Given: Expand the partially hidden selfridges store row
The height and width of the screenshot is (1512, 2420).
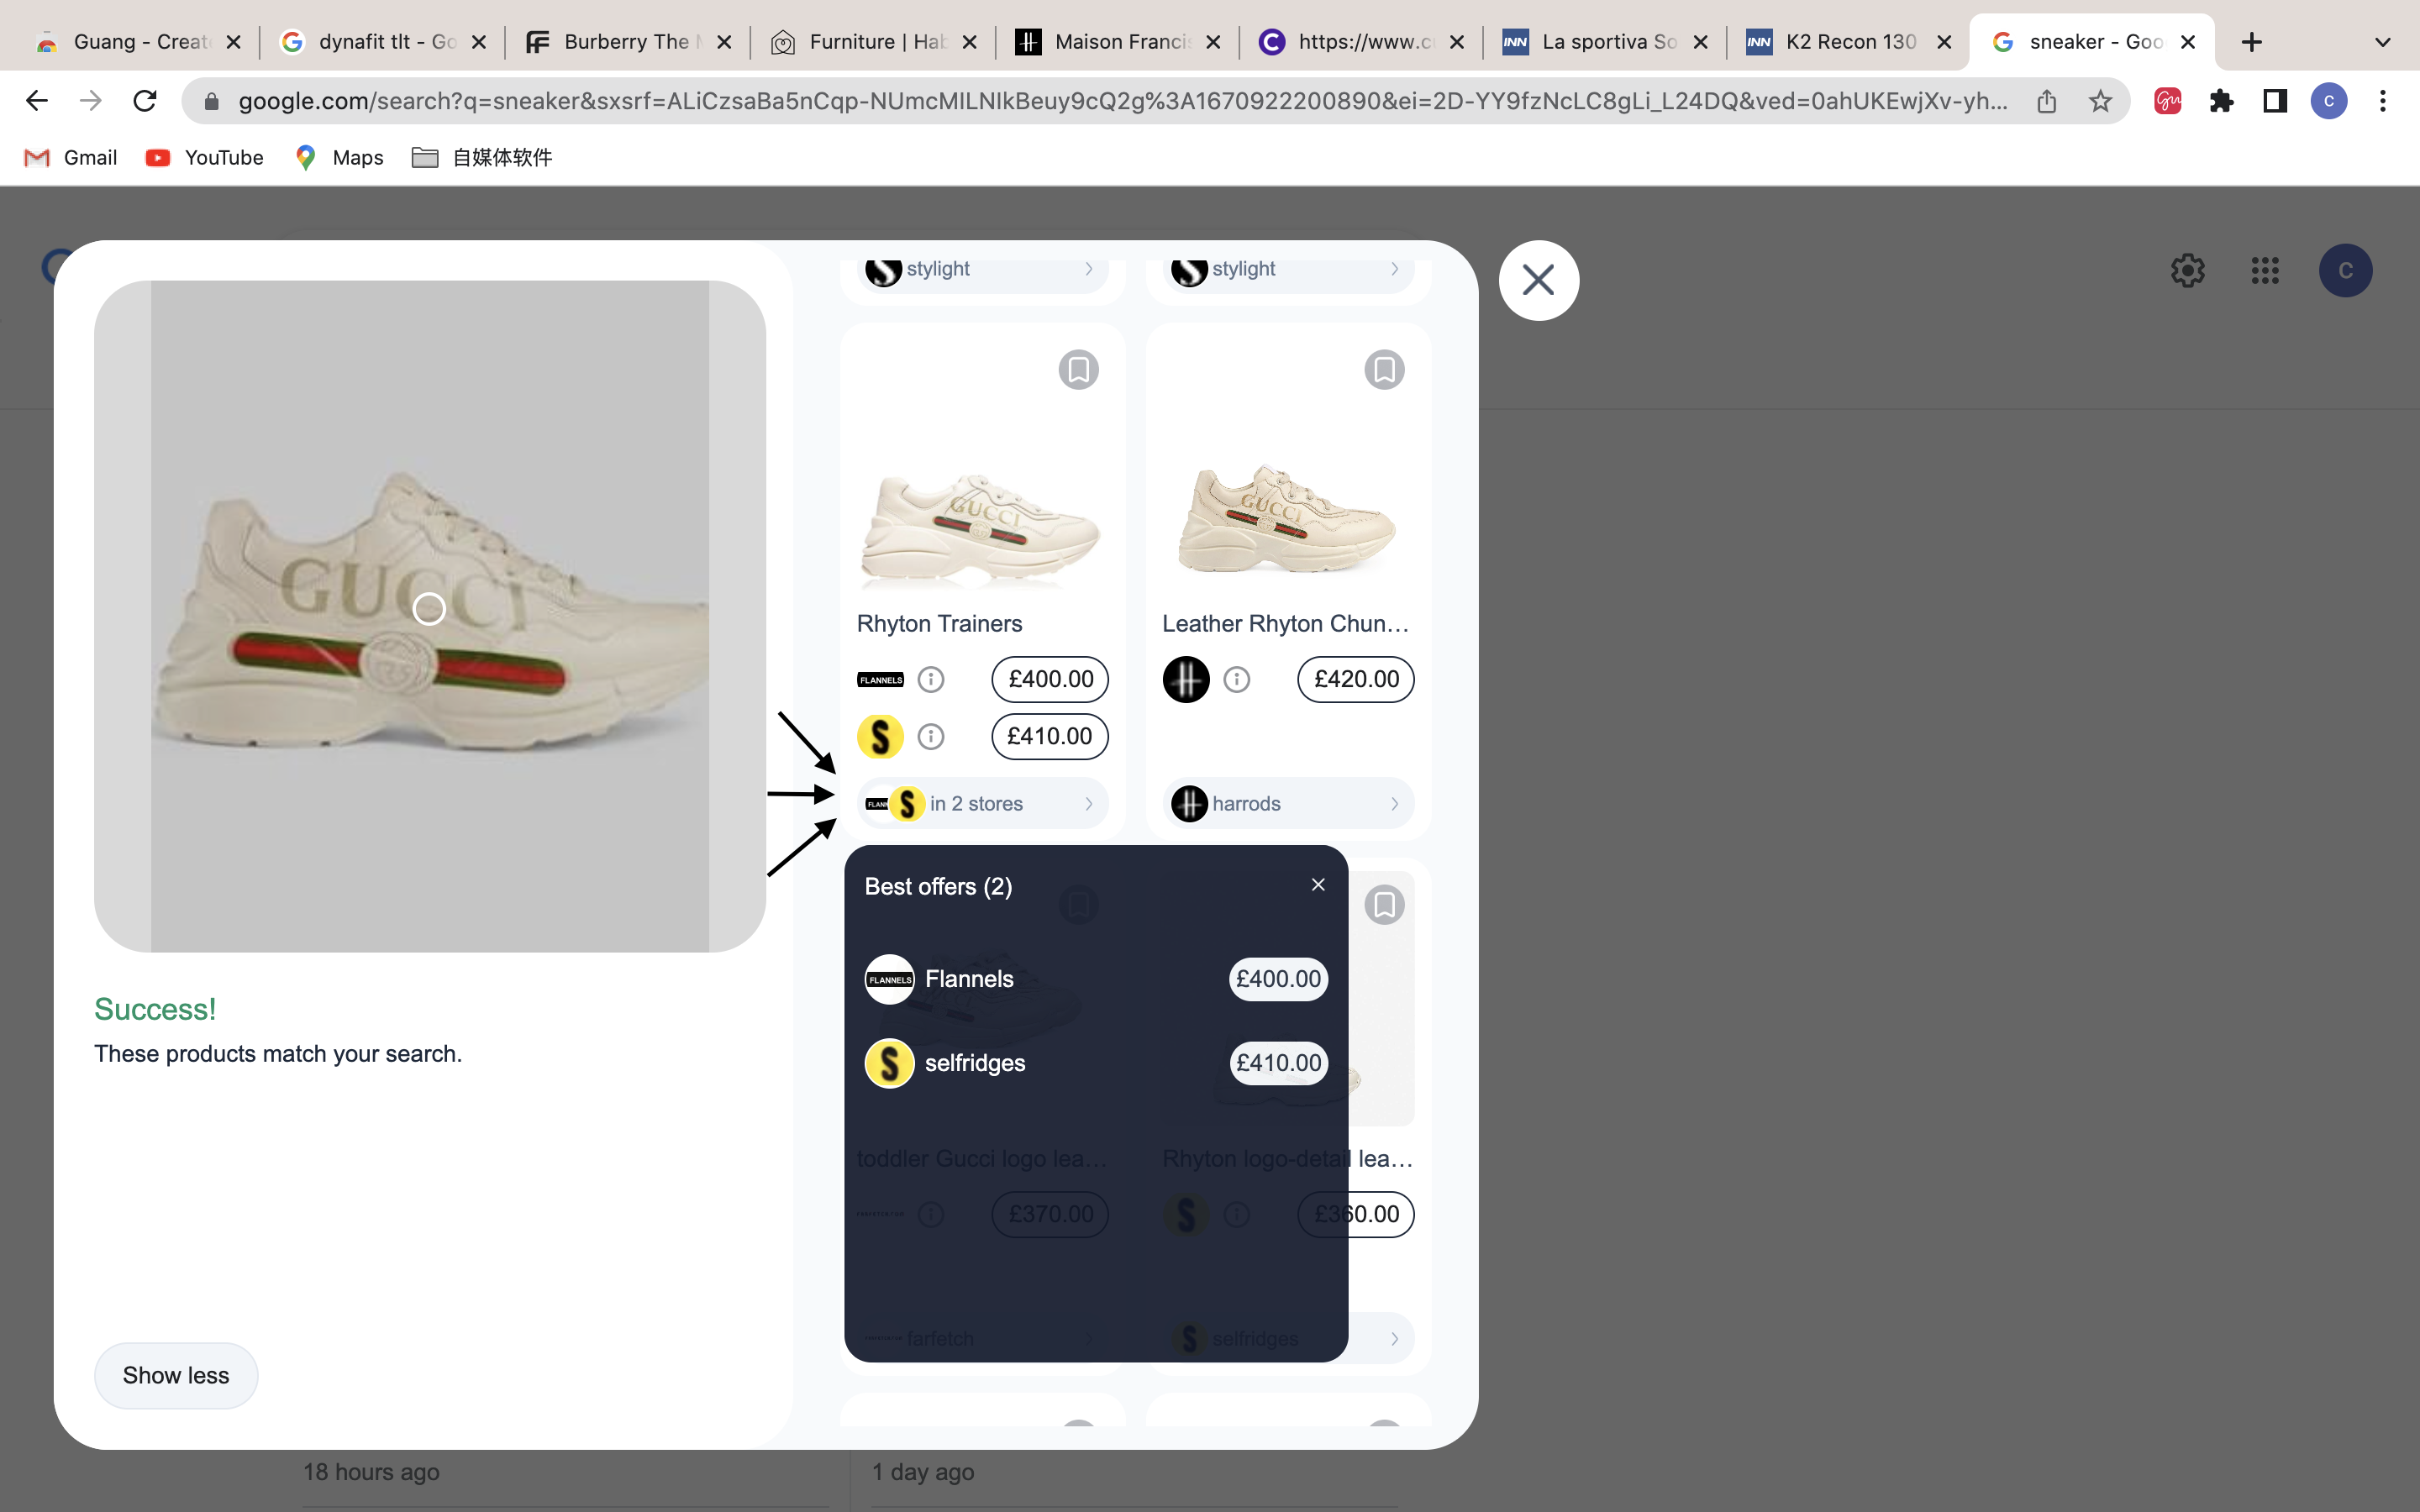Looking at the screenshot, I should click(1288, 1338).
